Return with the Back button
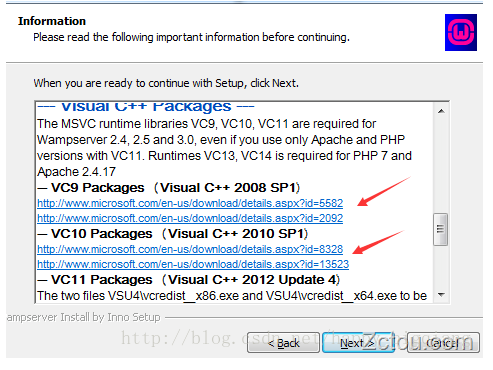The height and width of the screenshot is (370, 493). point(284,342)
